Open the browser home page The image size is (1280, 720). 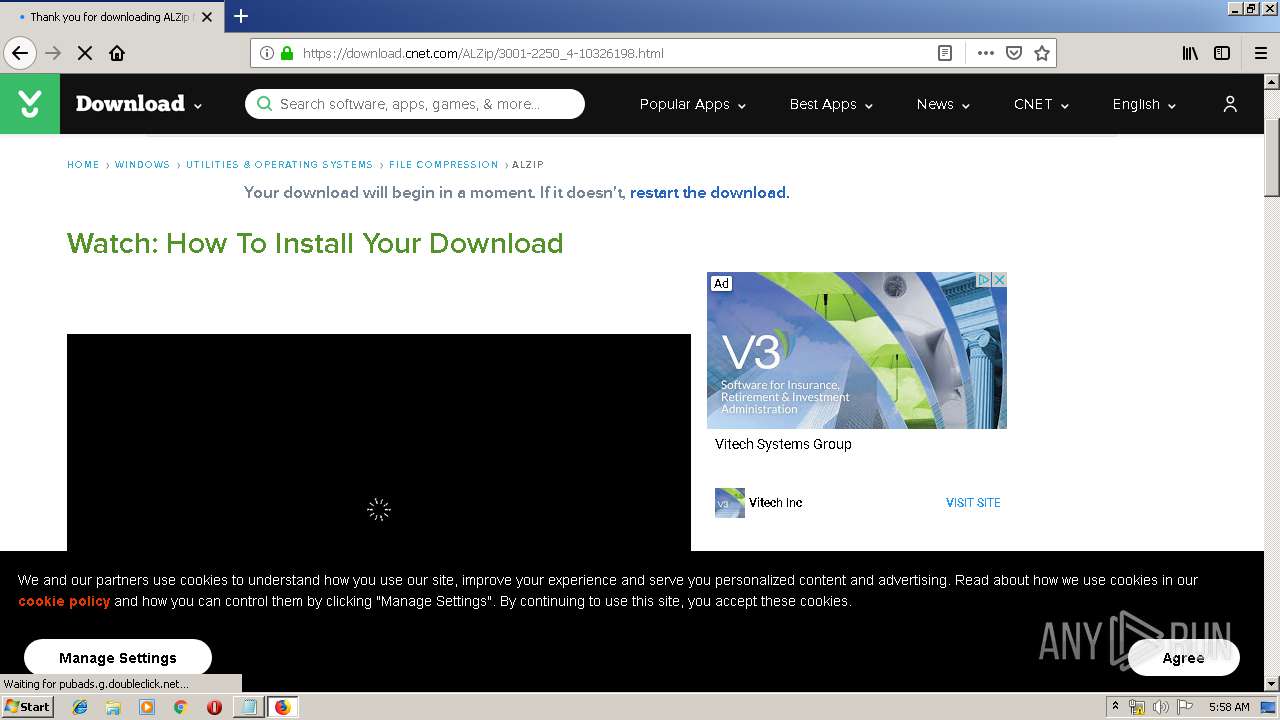click(117, 53)
